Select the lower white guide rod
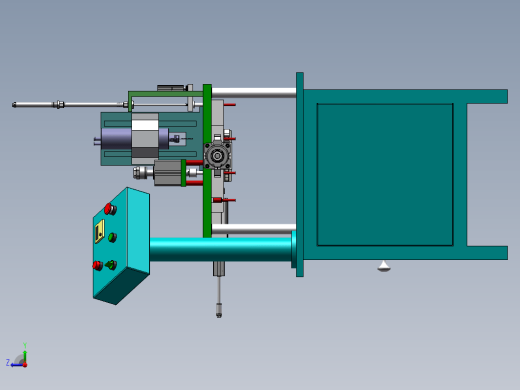520x390 pixels. (x=254, y=229)
